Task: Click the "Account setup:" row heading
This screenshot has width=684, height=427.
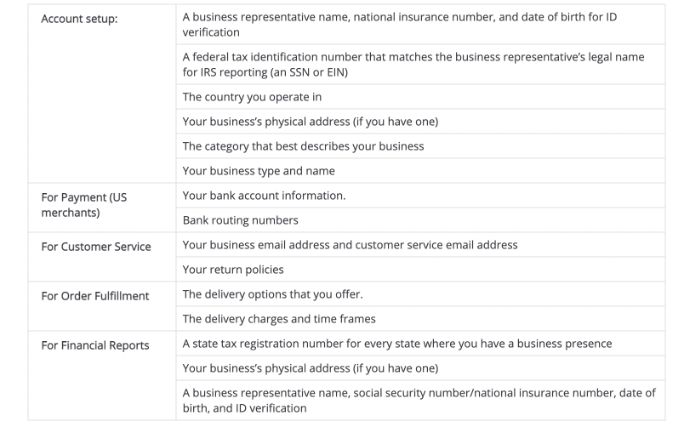Action: coord(80,19)
